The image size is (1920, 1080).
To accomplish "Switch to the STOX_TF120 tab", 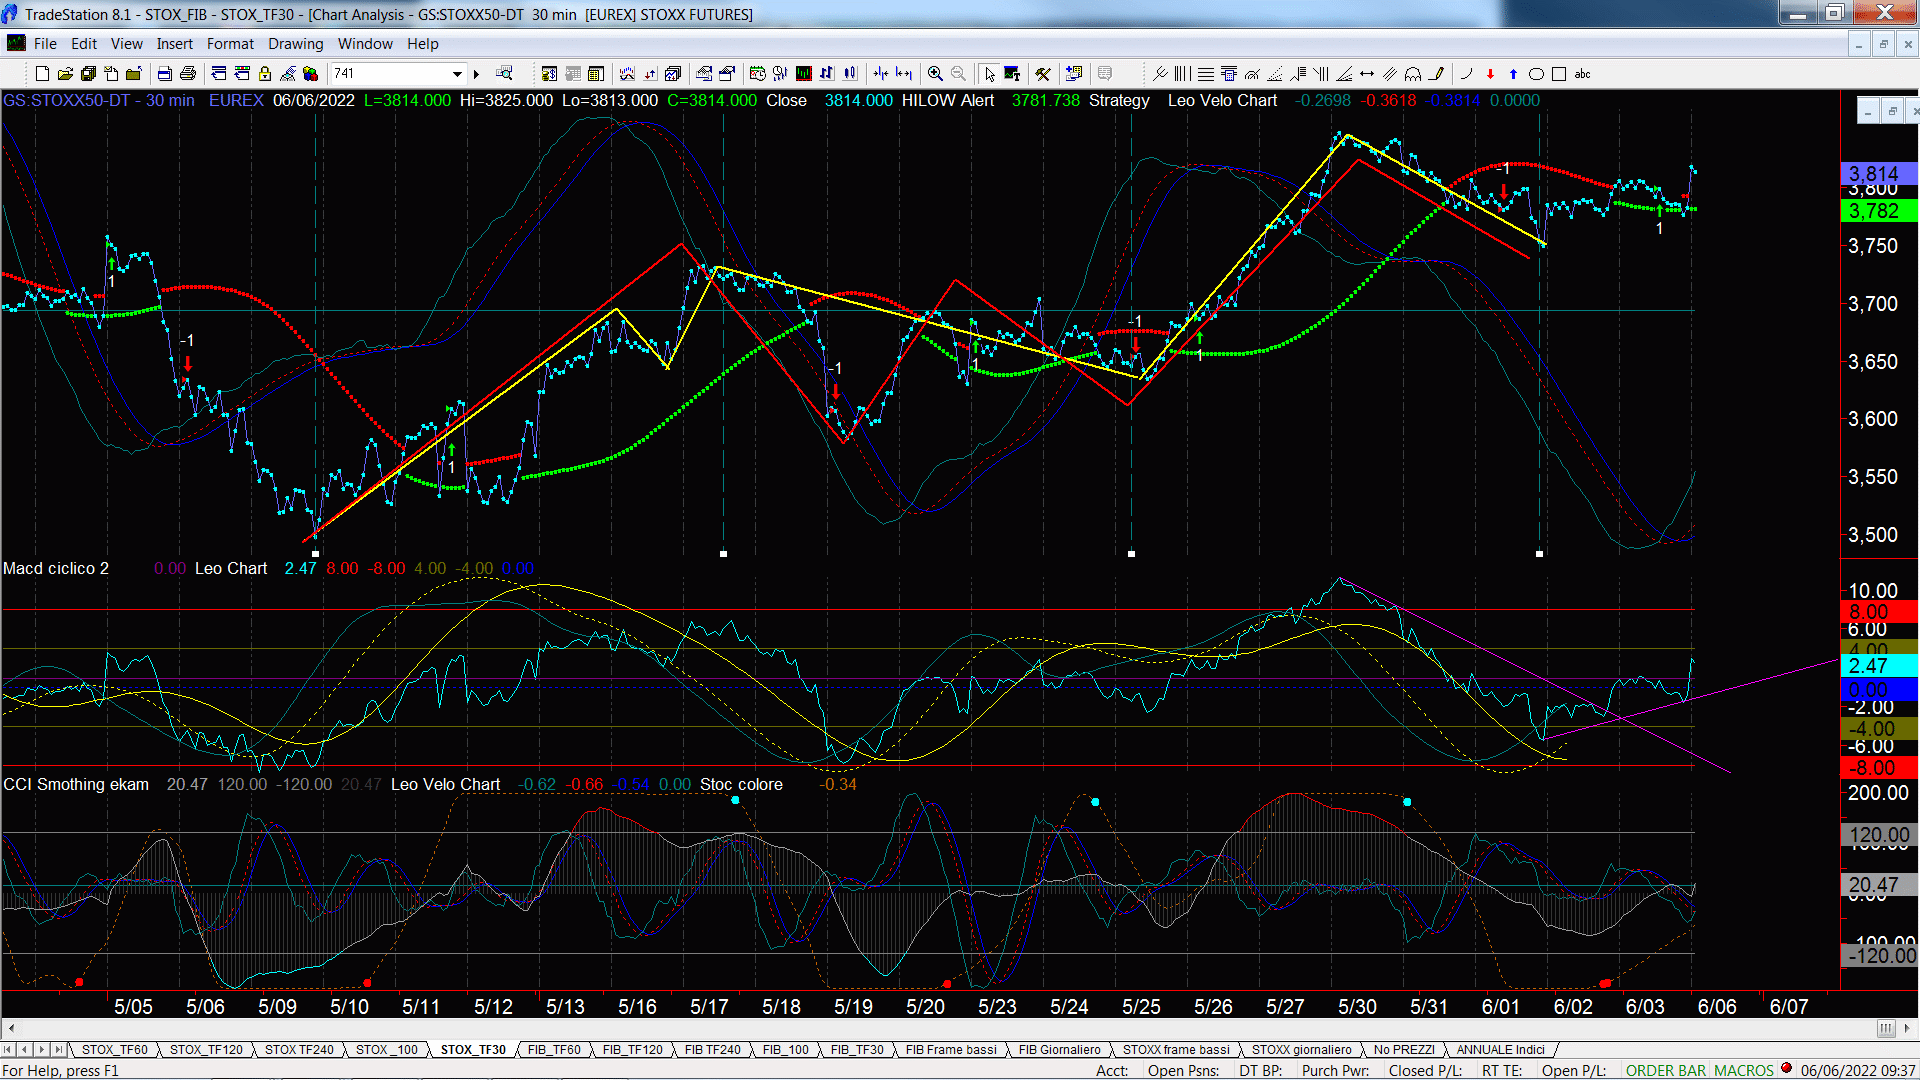I will 206,1050.
